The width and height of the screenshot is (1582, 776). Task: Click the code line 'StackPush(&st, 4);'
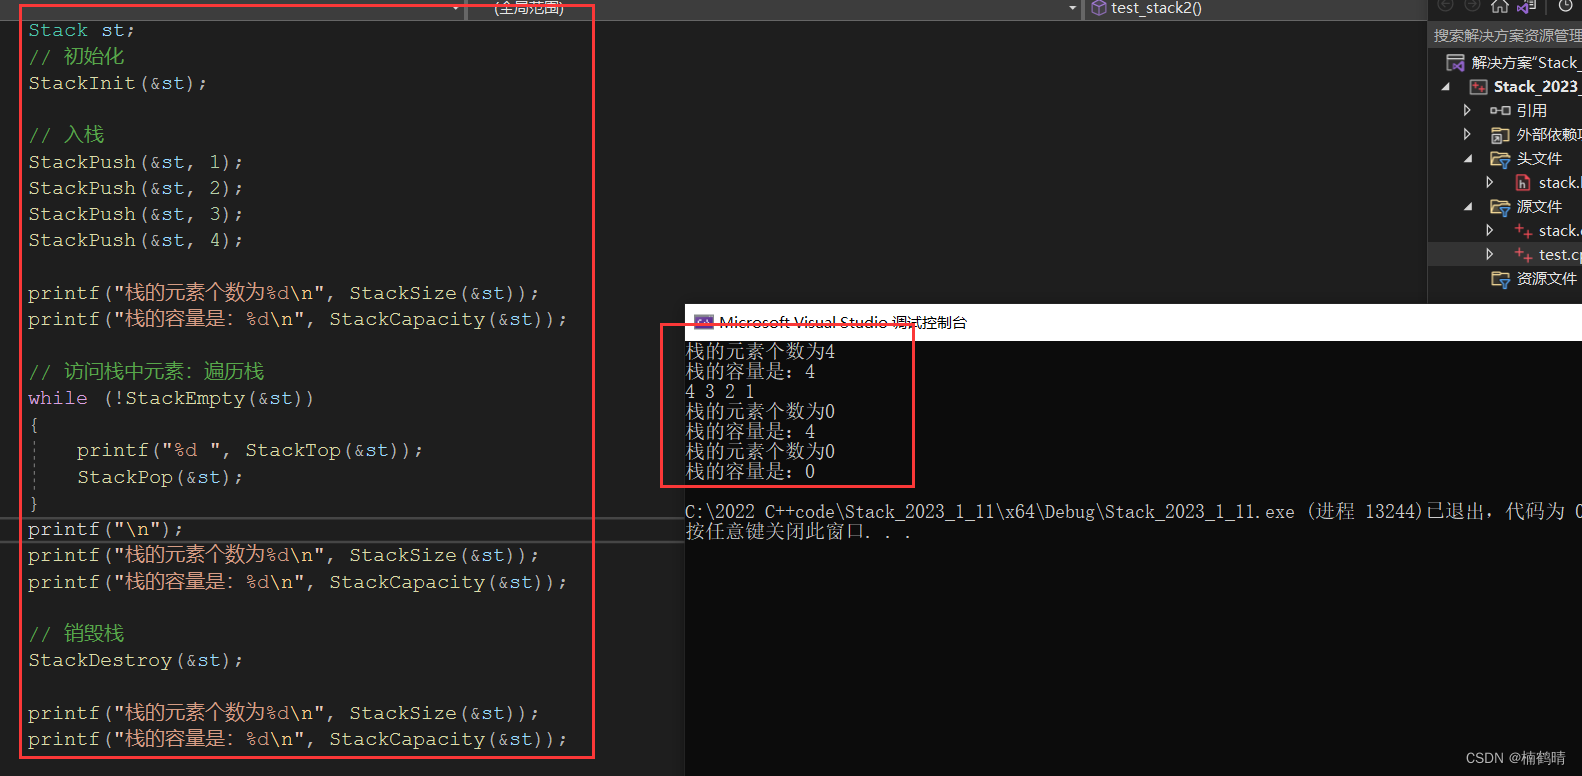pos(135,240)
